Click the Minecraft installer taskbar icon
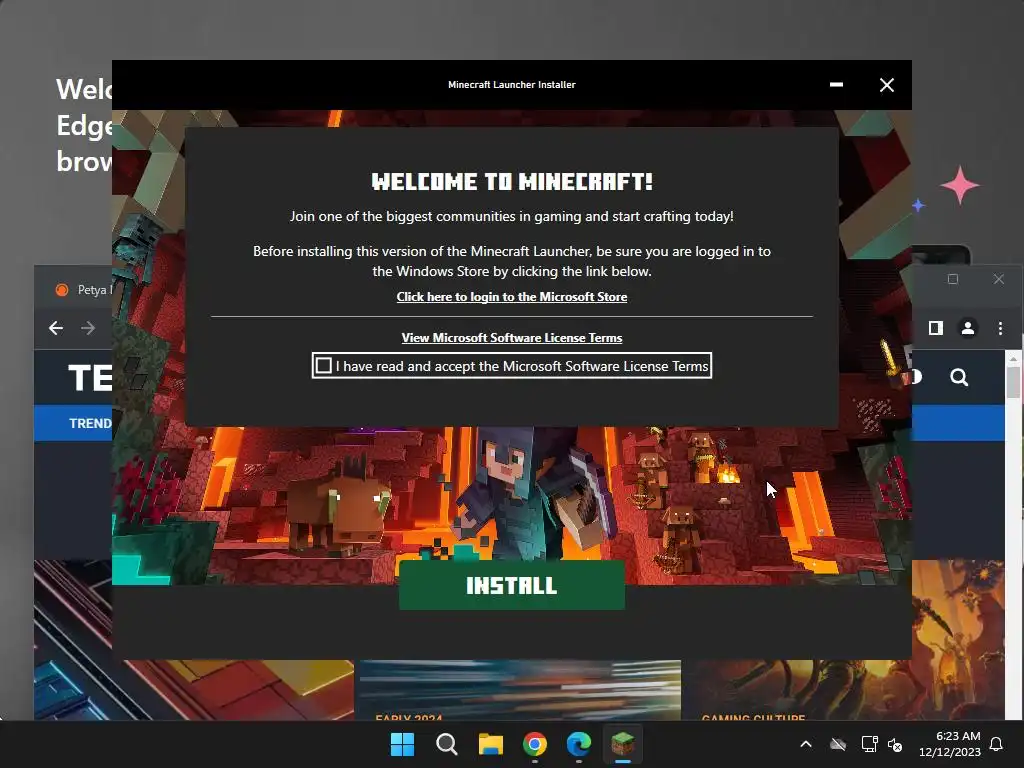This screenshot has height=768, width=1024. (622, 744)
